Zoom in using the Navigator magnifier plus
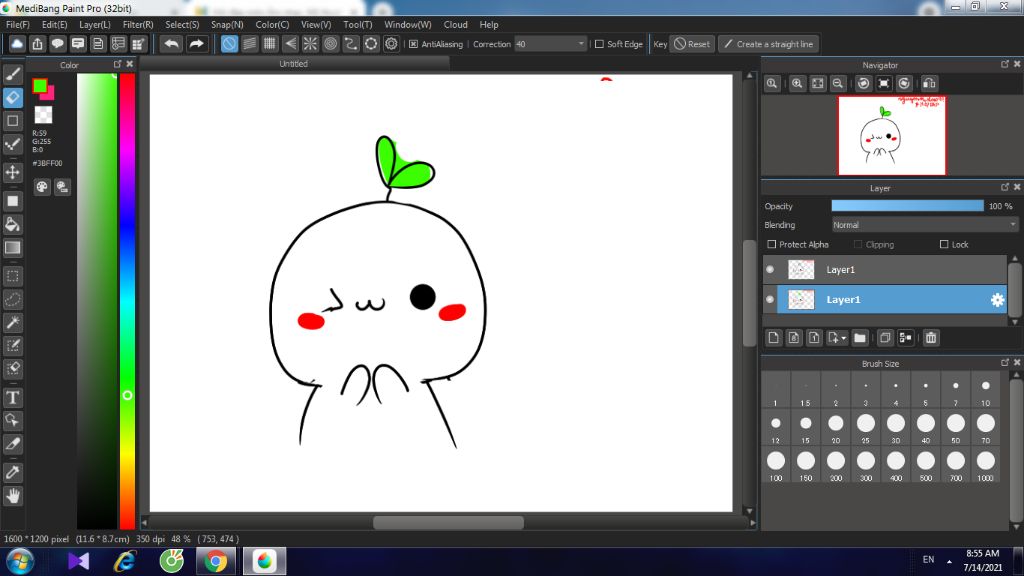This screenshot has height=576, width=1024. [x=797, y=84]
